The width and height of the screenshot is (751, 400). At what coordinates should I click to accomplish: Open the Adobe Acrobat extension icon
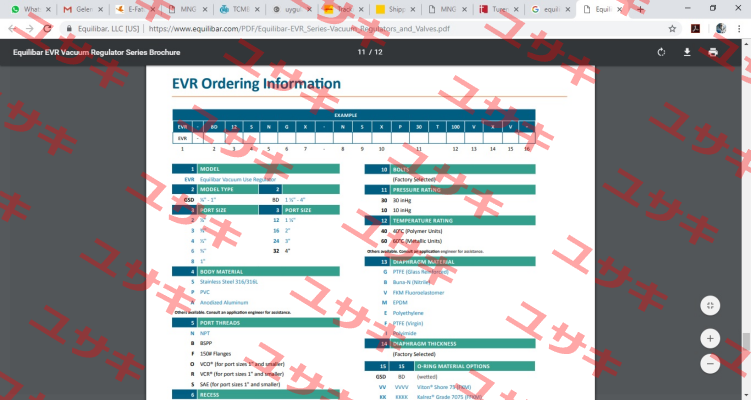[695, 29]
